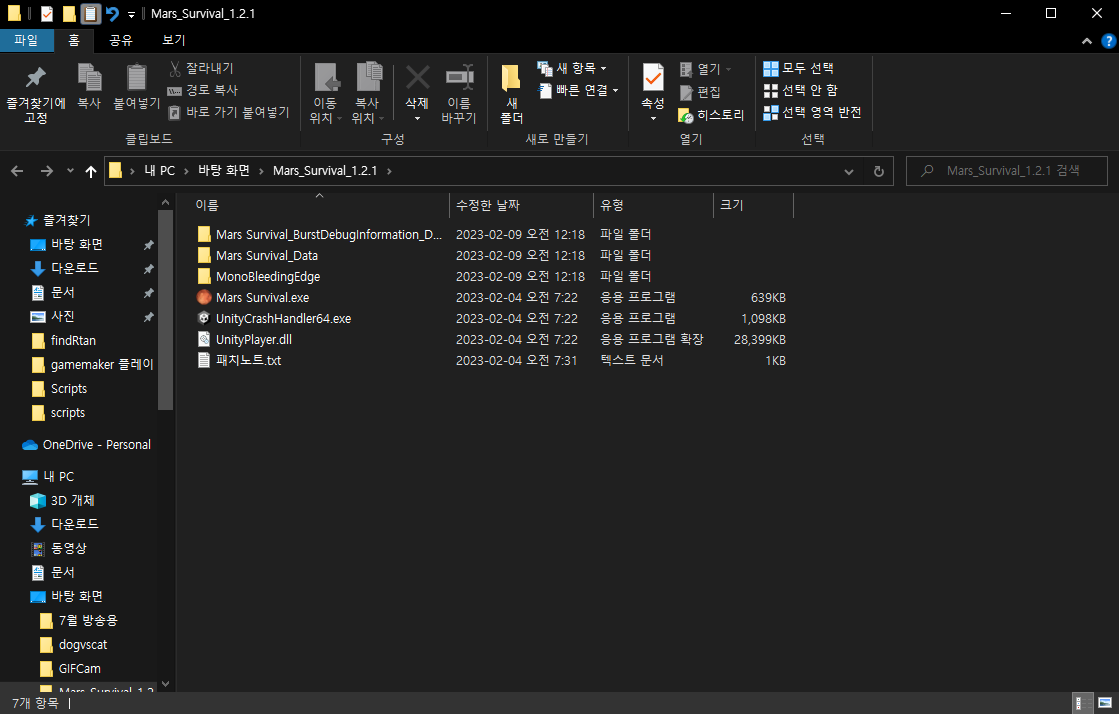
Task: Sort by Name (이름) column header
Action: tap(207, 205)
